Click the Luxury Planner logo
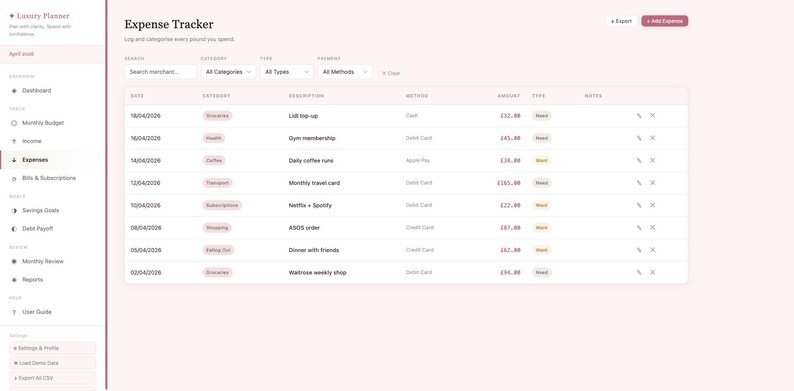Image resolution: width=794 pixels, height=391 pixels. pyautogui.click(x=39, y=16)
